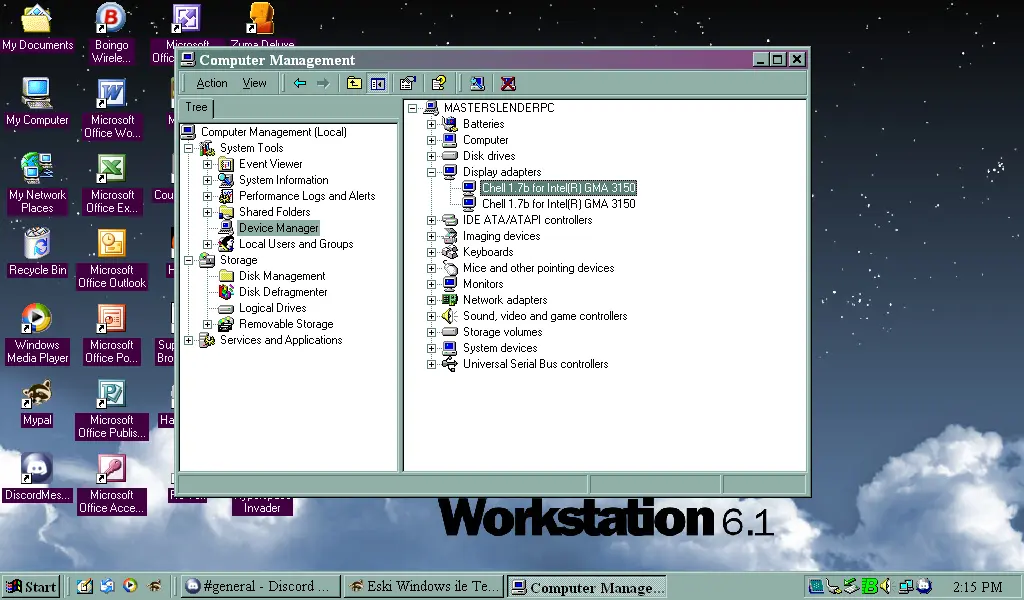
Task: Click Storage volumes entry
Action: (x=503, y=332)
